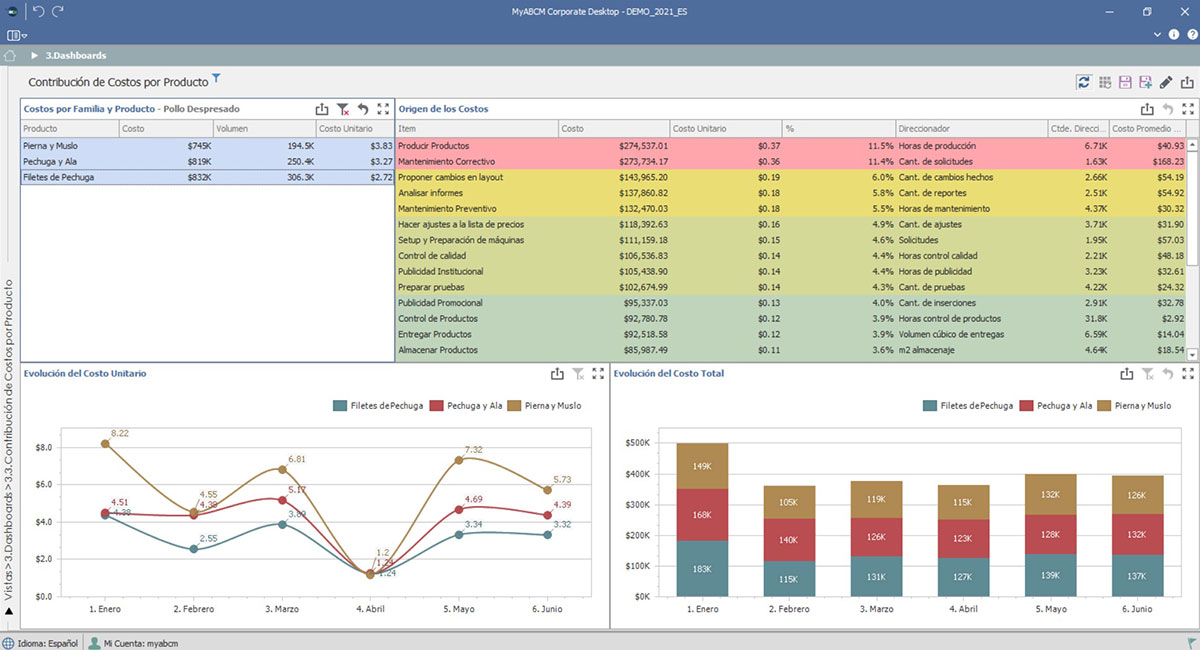1200x650 pixels.
Task: Sort by the Costo Unitario column in product table
Action: pyautogui.click(x=345, y=129)
